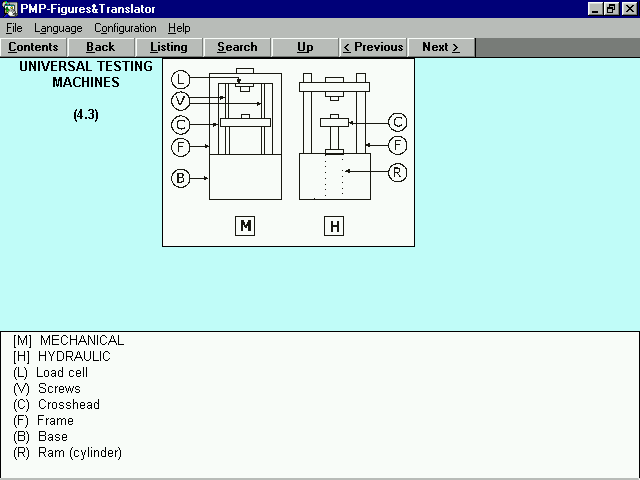Image resolution: width=640 pixels, height=480 pixels.
Task: Open the Help menu
Action: tap(179, 28)
